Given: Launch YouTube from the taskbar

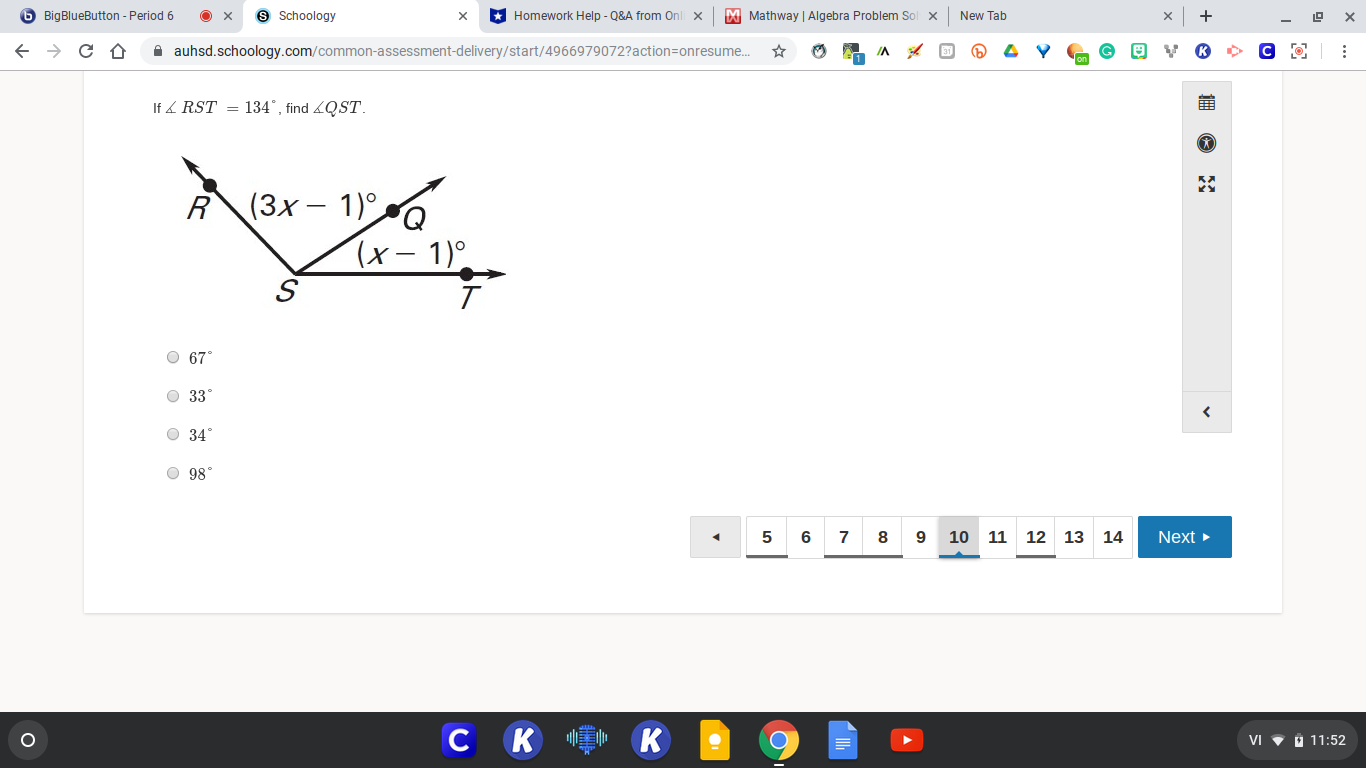Looking at the screenshot, I should (906, 740).
